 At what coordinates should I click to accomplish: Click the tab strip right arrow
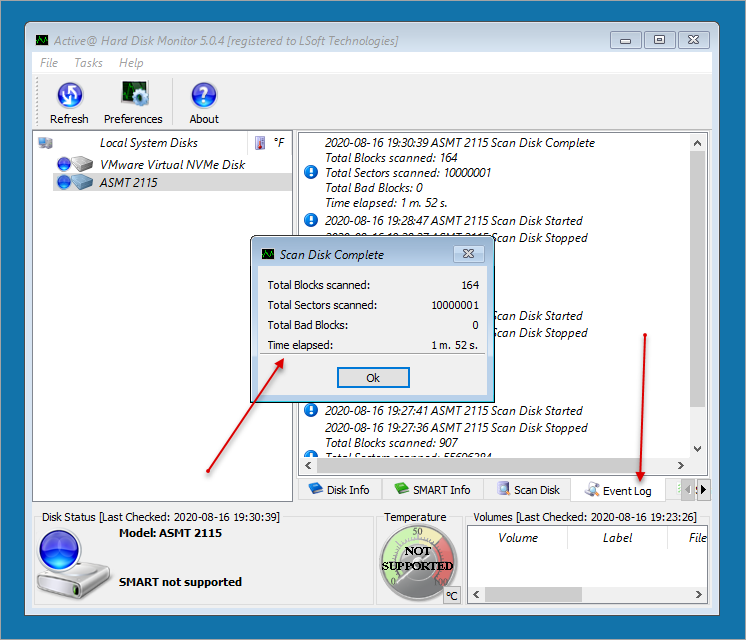[704, 490]
